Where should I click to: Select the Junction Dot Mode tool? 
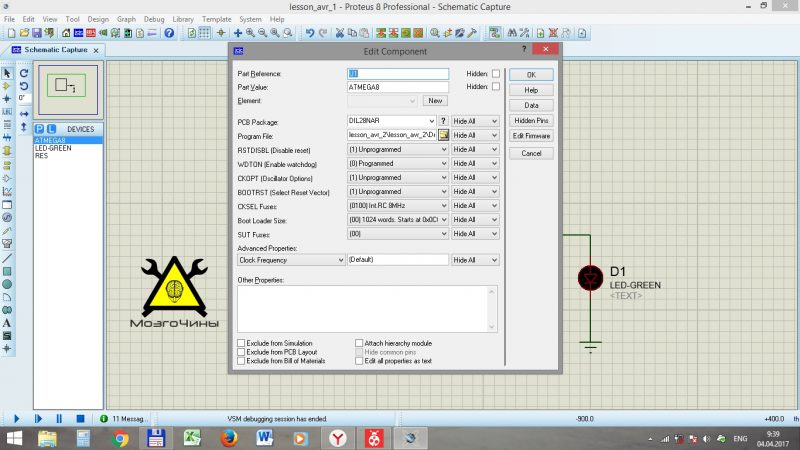tap(7, 99)
